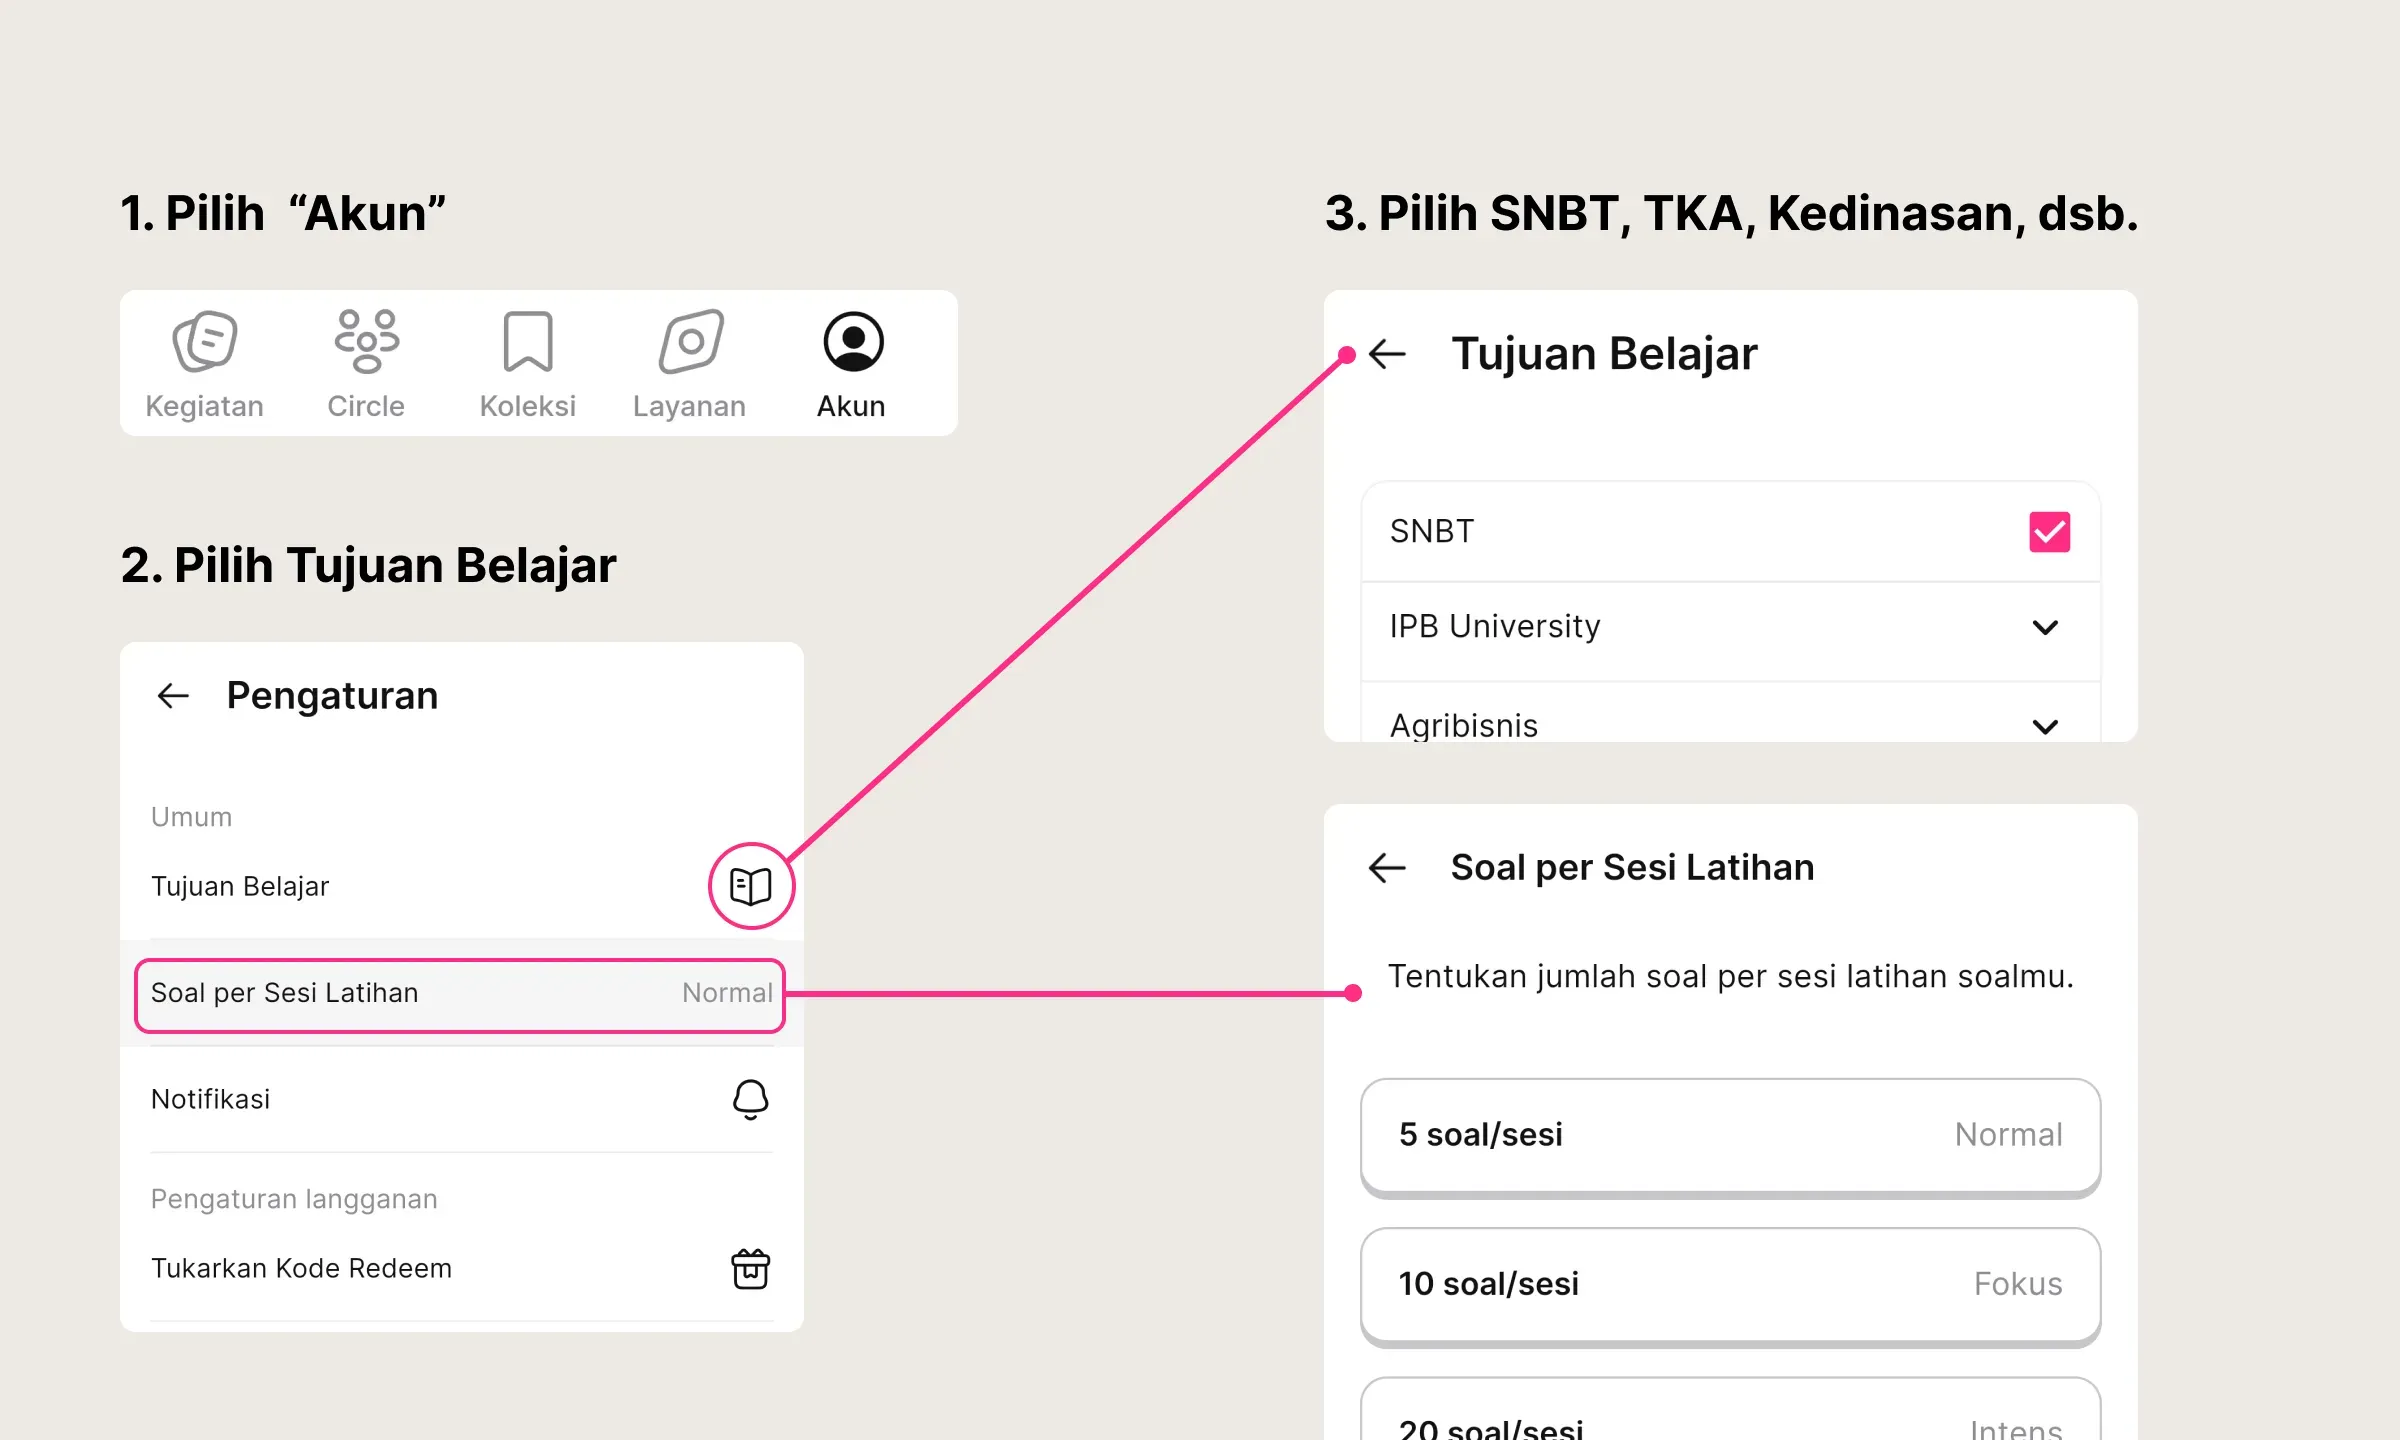Go back from Pengaturan screen
This screenshot has width=2400, height=1440.
pyautogui.click(x=174, y=696)
